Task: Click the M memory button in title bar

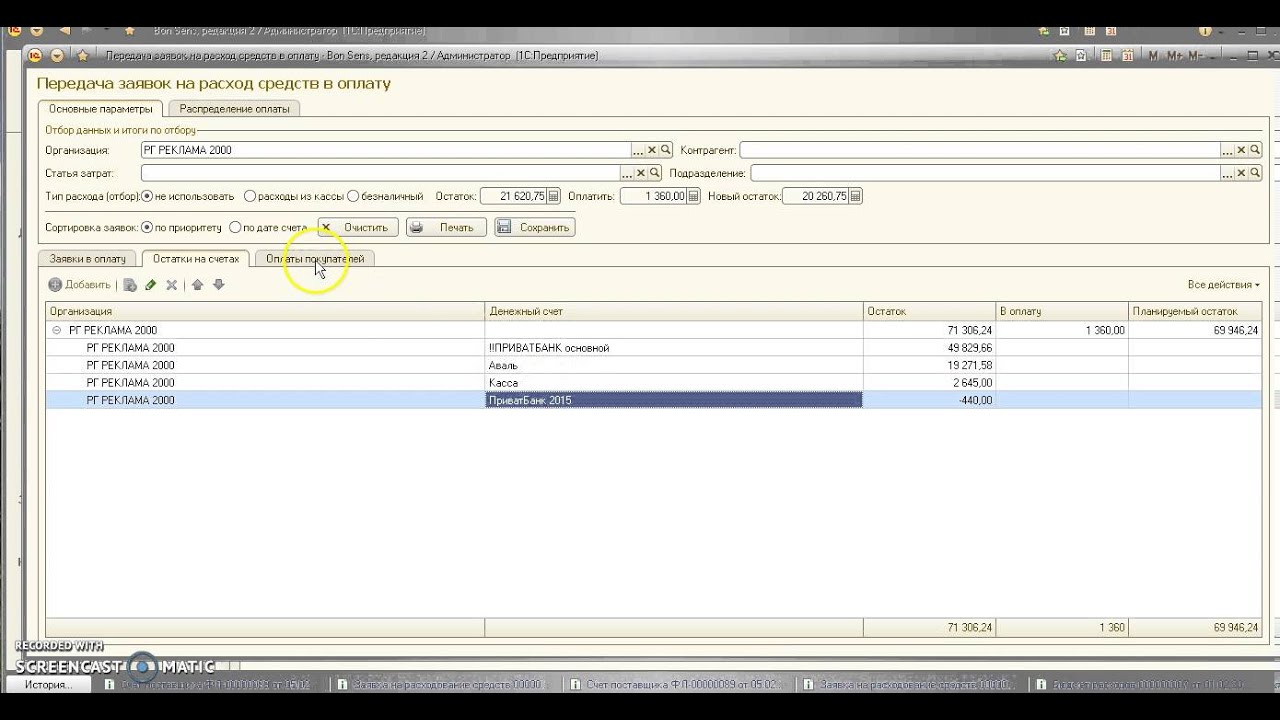Action: 1154,56
